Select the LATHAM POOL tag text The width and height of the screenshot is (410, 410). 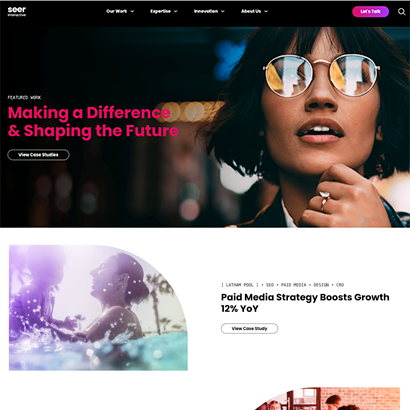(x=240, y=285)
